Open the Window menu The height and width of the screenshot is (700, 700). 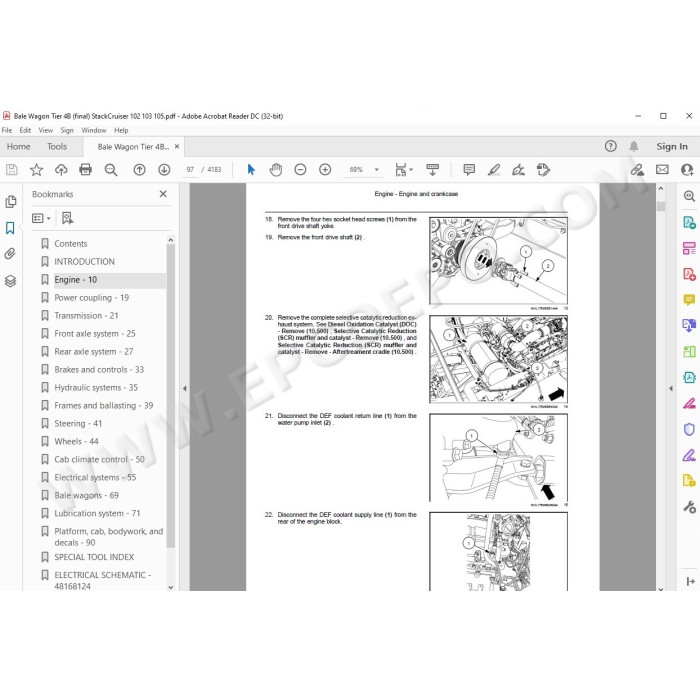click(x=94, y=130)
